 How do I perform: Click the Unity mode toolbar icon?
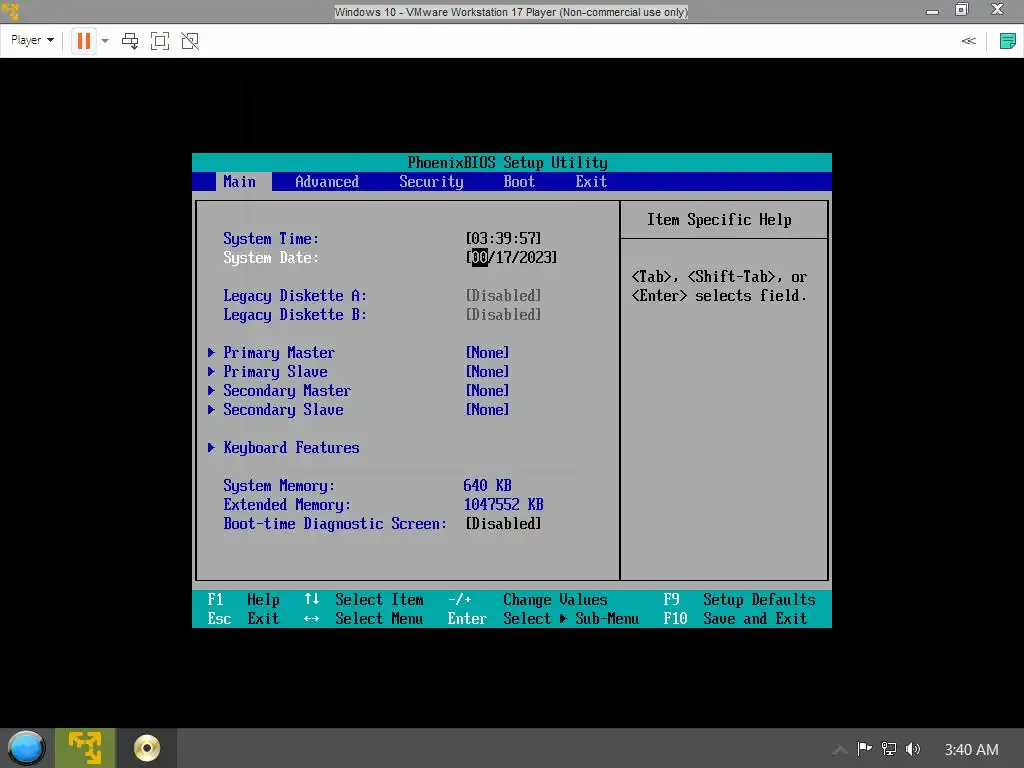coord(190,41)
